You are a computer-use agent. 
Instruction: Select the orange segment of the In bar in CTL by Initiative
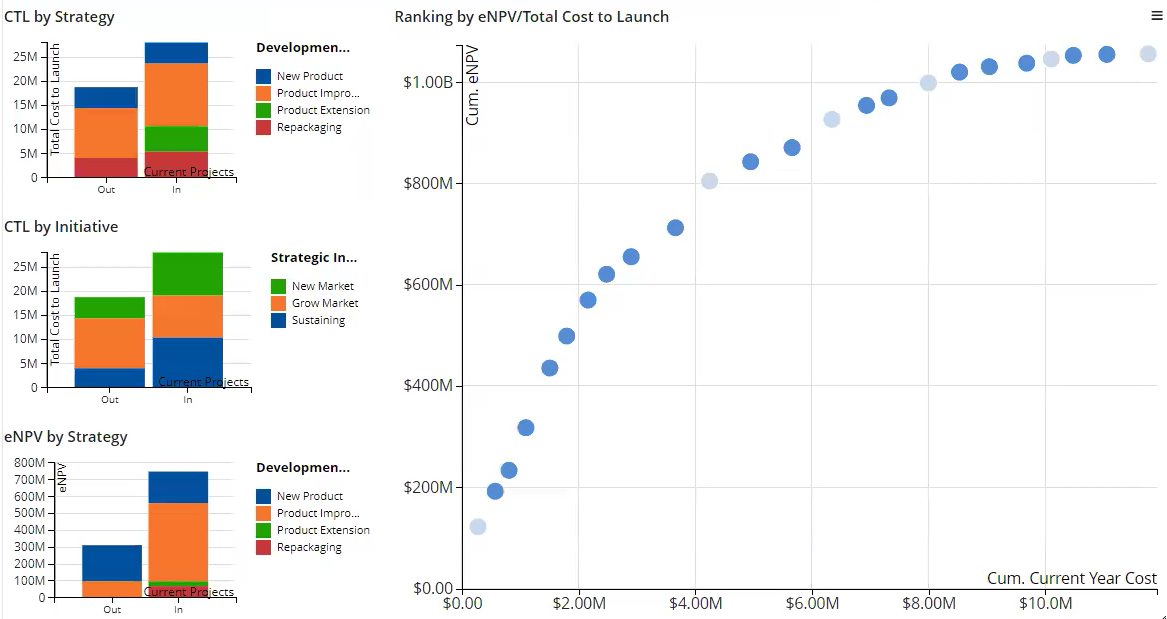(188, 317)
